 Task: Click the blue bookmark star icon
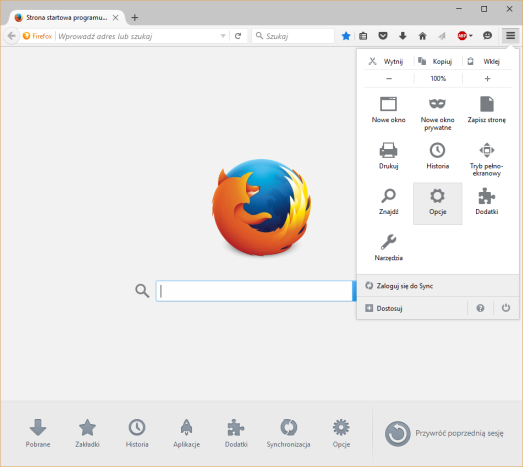[x=346, y=36]
